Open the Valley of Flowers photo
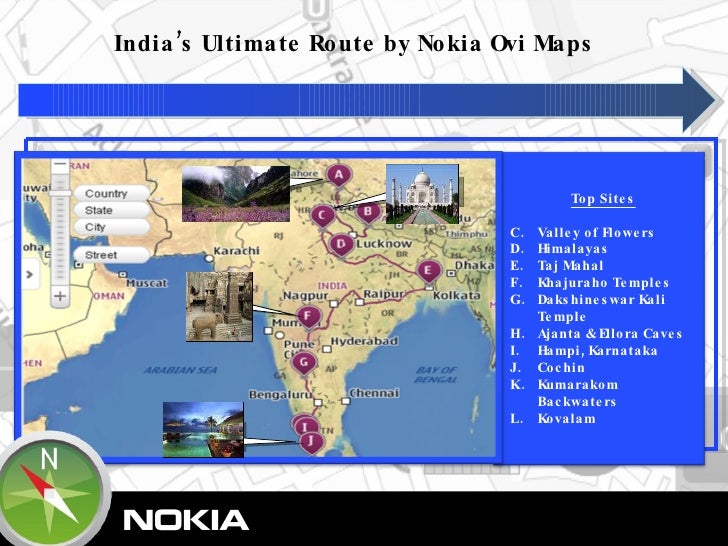Image resolution: width=728 pixels, height=546 pixels. [236, 193]
